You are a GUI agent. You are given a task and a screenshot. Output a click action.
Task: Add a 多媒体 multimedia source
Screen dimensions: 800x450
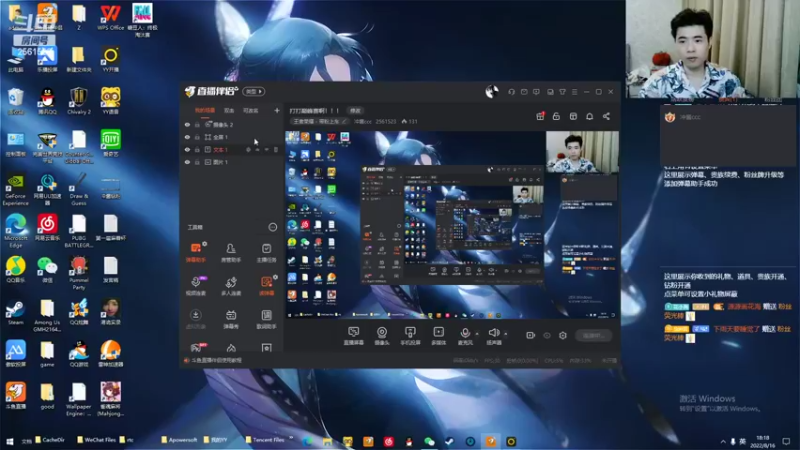[x=438, y=336]
